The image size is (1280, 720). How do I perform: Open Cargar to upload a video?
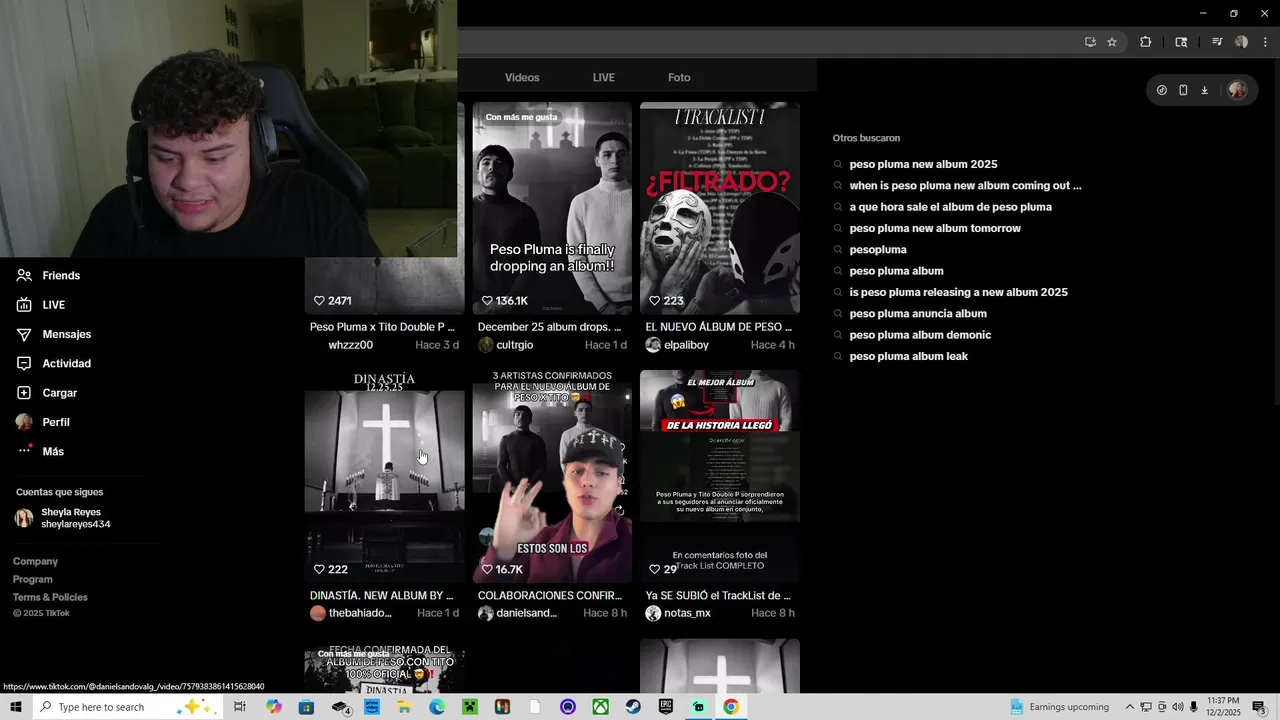pos(47,393)
